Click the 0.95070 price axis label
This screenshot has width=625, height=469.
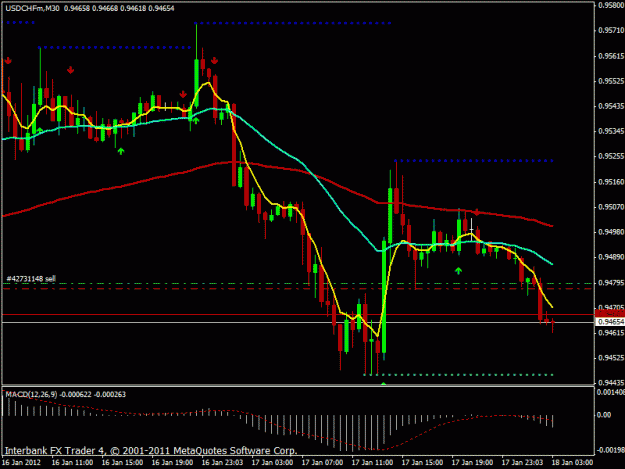(x=611, y=207)
